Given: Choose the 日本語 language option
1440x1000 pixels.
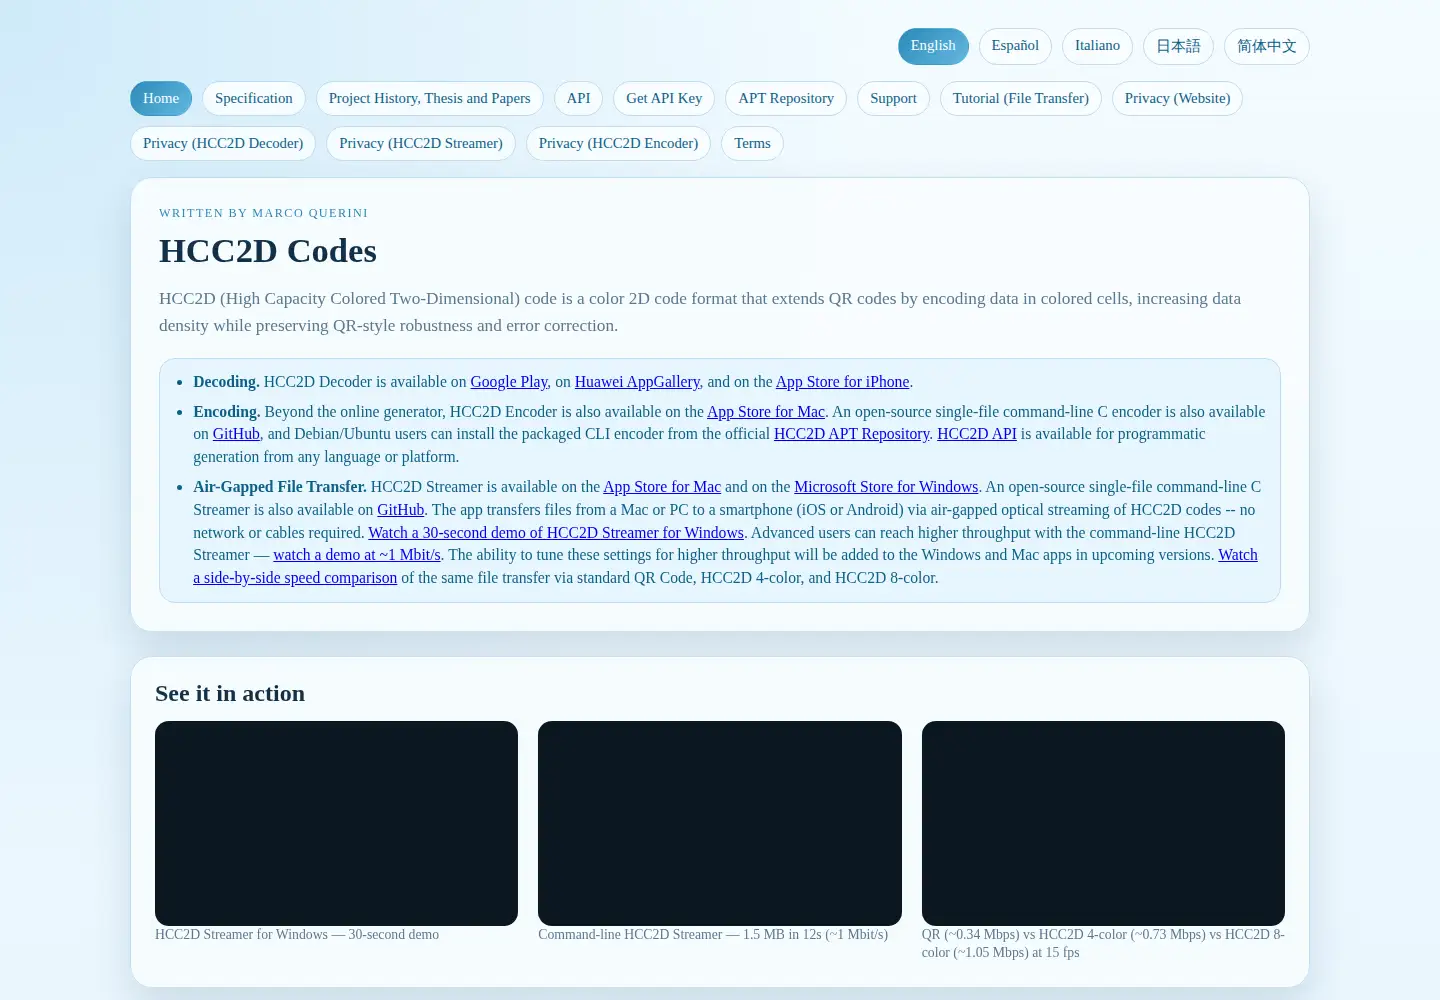Looking at the screenshot, I should (x=1178, y=46).
